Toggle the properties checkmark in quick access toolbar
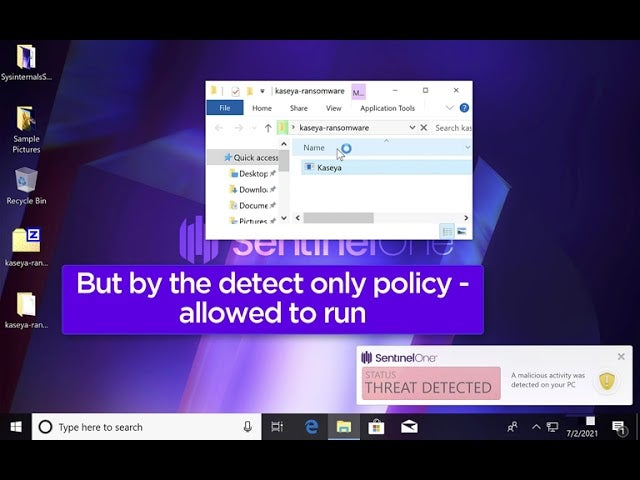Screen dimensions: 640x480 [235, 91]
